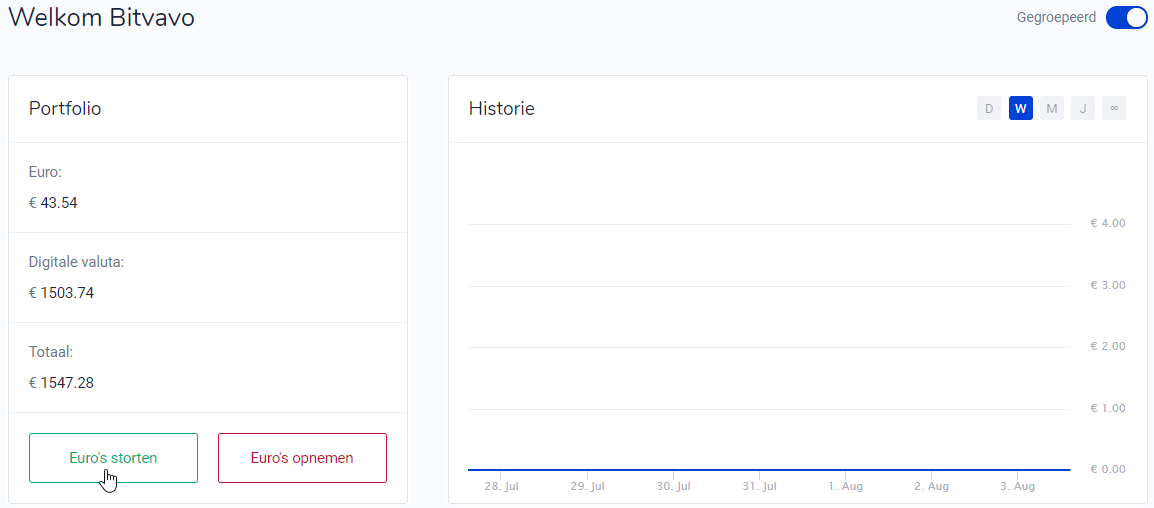Click the Portfolio panel title
Screen dimensions: 1154x508
click(65, 109)
